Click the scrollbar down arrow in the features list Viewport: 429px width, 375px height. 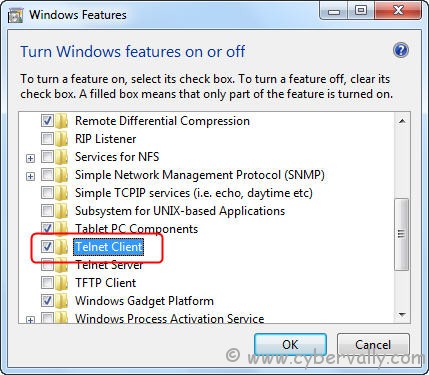pos(402,315)
